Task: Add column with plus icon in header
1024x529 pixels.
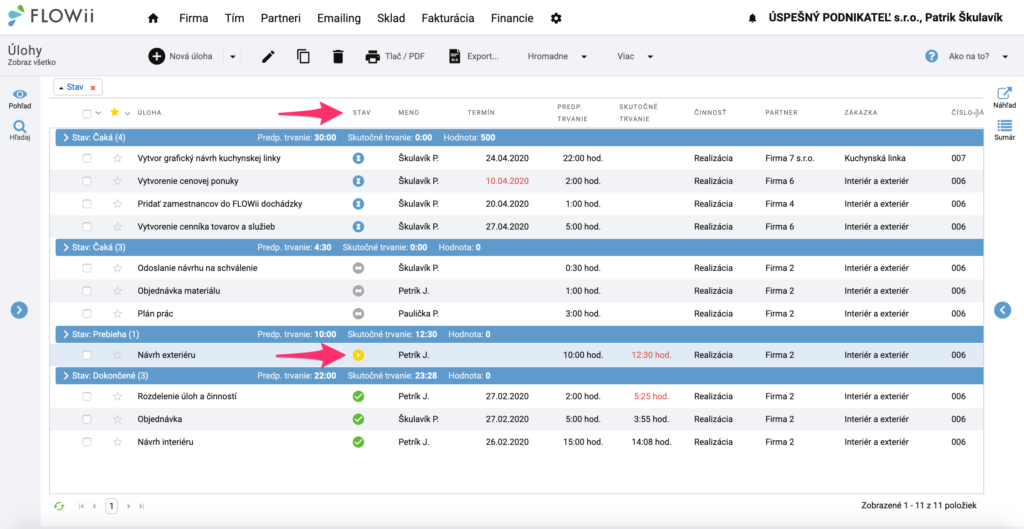Action: [x=978, y=113]
